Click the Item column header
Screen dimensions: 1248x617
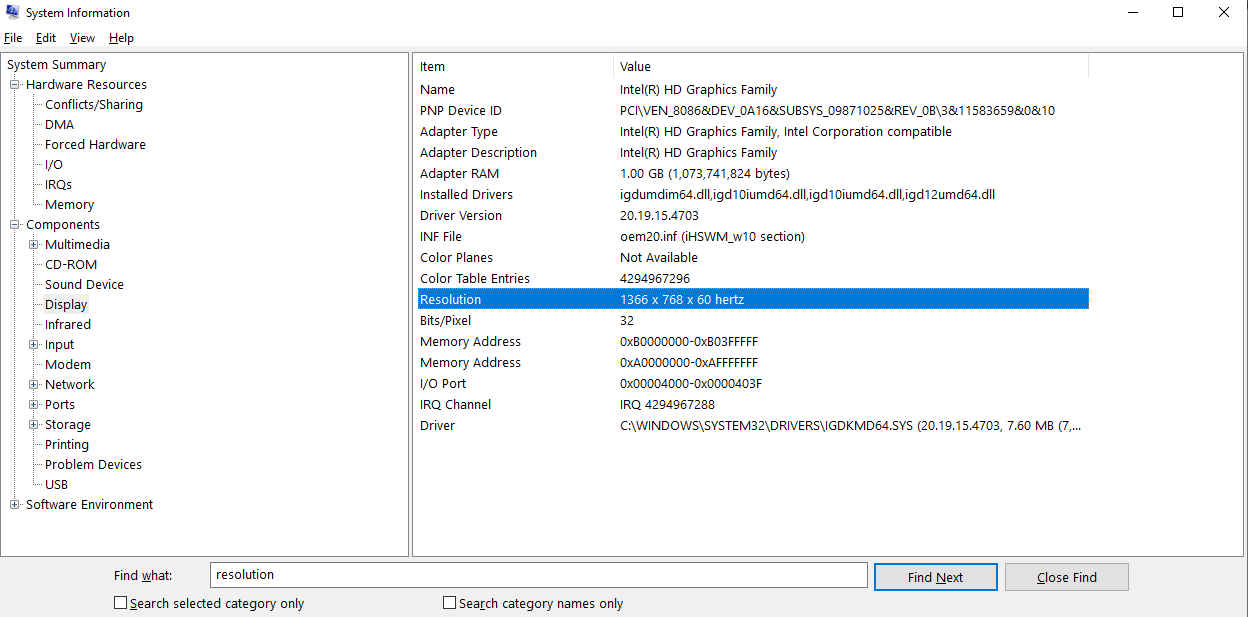click(515, 67)
